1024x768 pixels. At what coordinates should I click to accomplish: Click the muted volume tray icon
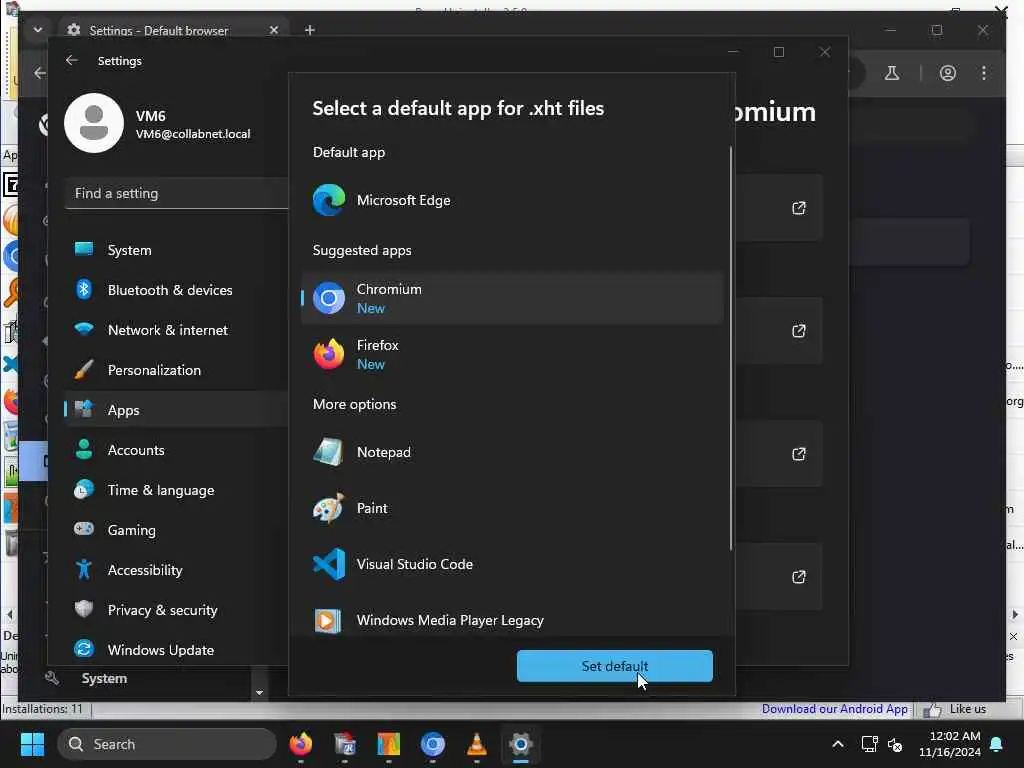point(895,744)
